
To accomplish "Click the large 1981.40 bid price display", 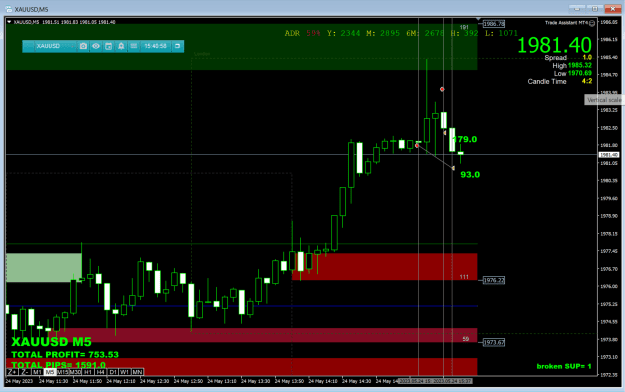I will click(554, 45).
